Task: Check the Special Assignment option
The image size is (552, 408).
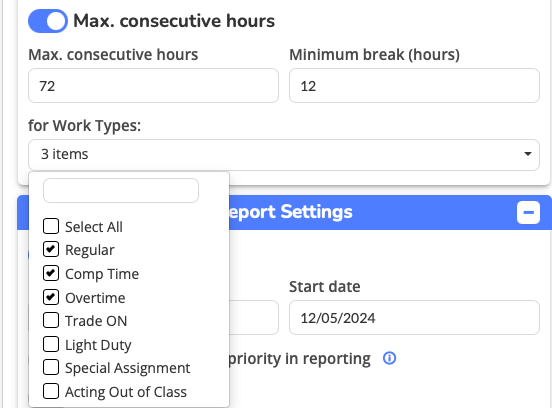Action: (51, 368)
